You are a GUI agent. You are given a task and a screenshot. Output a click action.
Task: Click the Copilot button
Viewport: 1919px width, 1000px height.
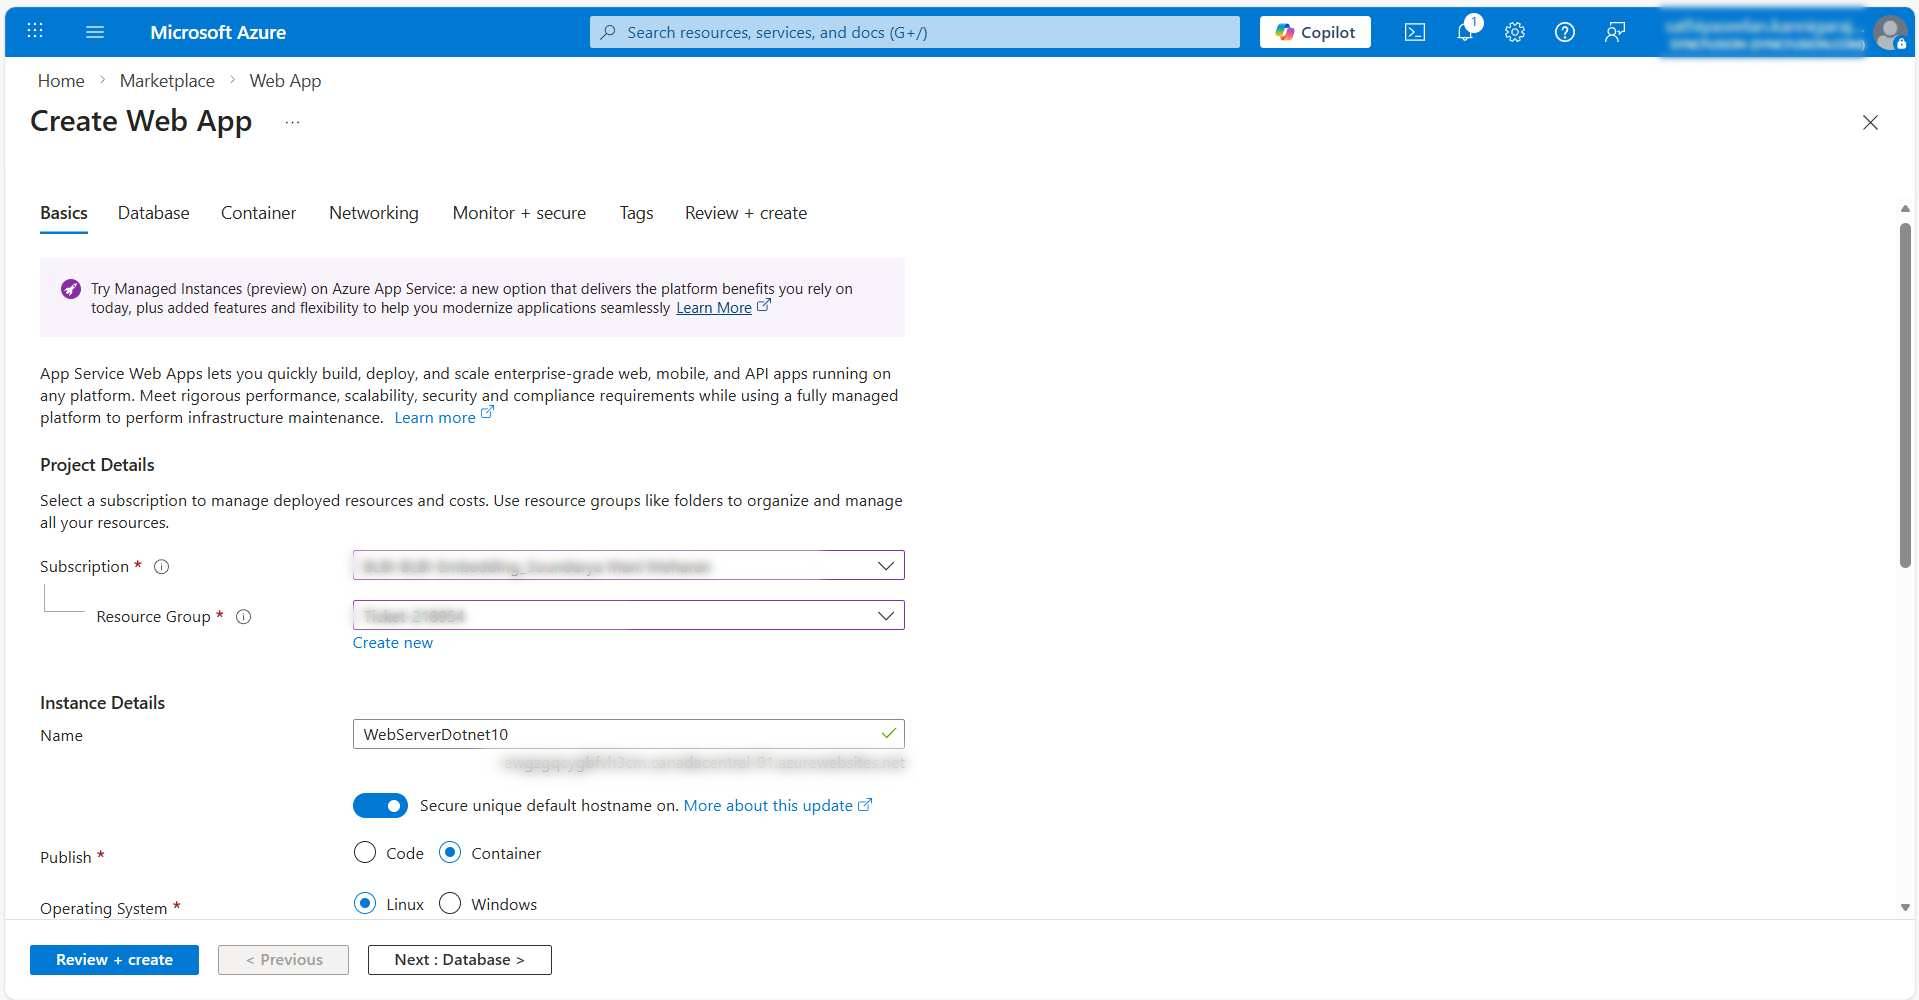(1315, 32)
